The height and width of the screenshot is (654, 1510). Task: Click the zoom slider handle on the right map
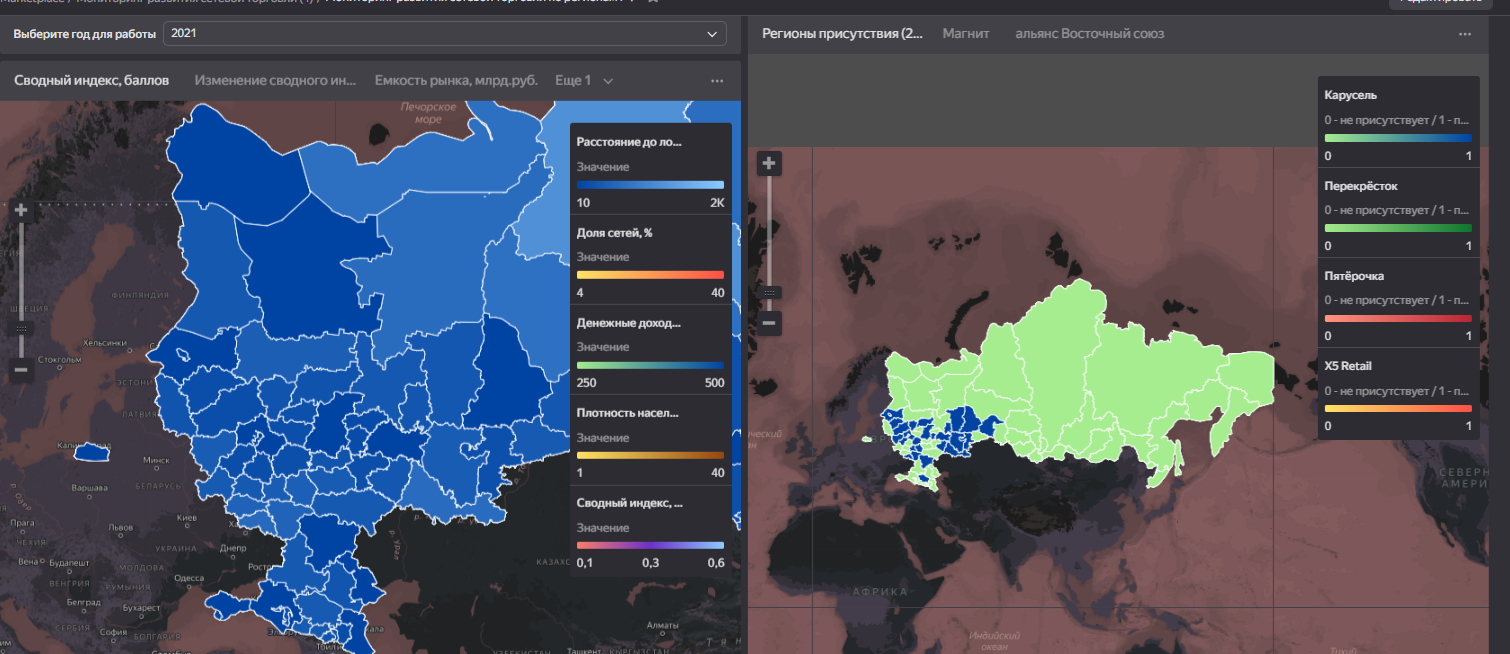point(769,293)
